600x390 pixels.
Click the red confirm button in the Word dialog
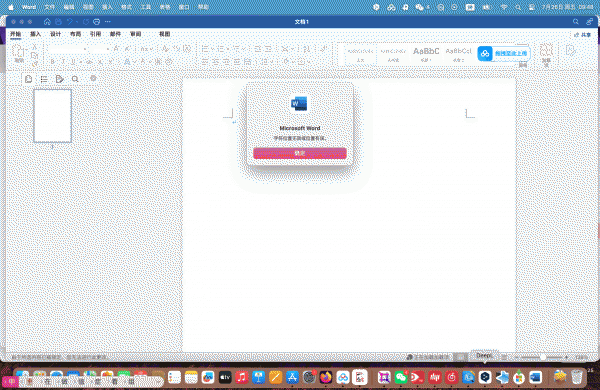300,153
